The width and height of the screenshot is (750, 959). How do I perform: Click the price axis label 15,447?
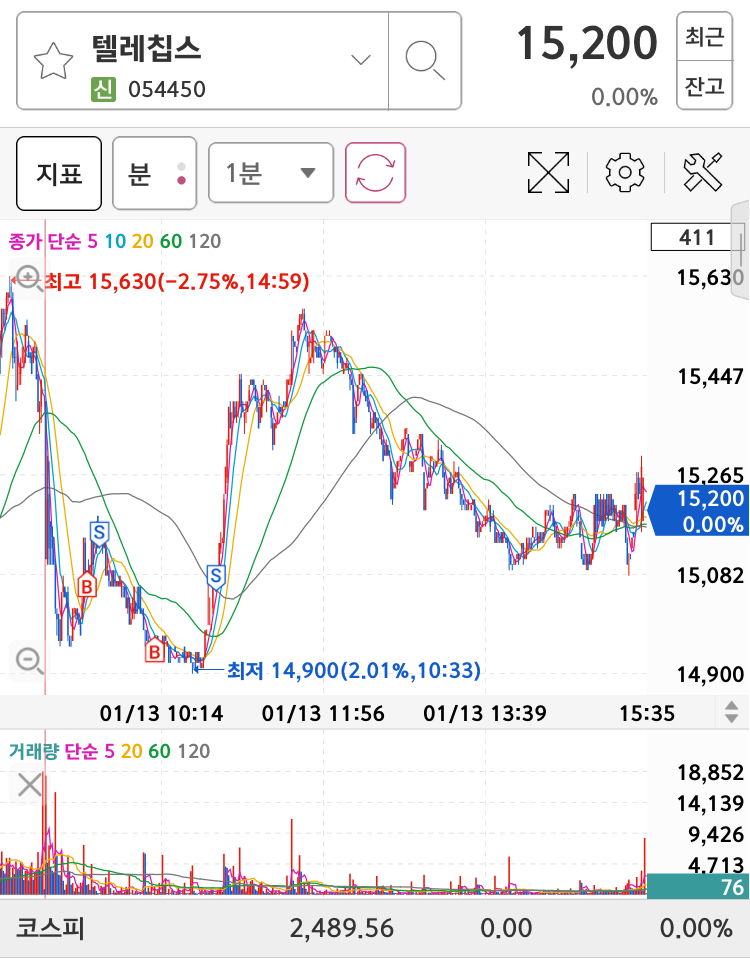click(x=710, y=377)
